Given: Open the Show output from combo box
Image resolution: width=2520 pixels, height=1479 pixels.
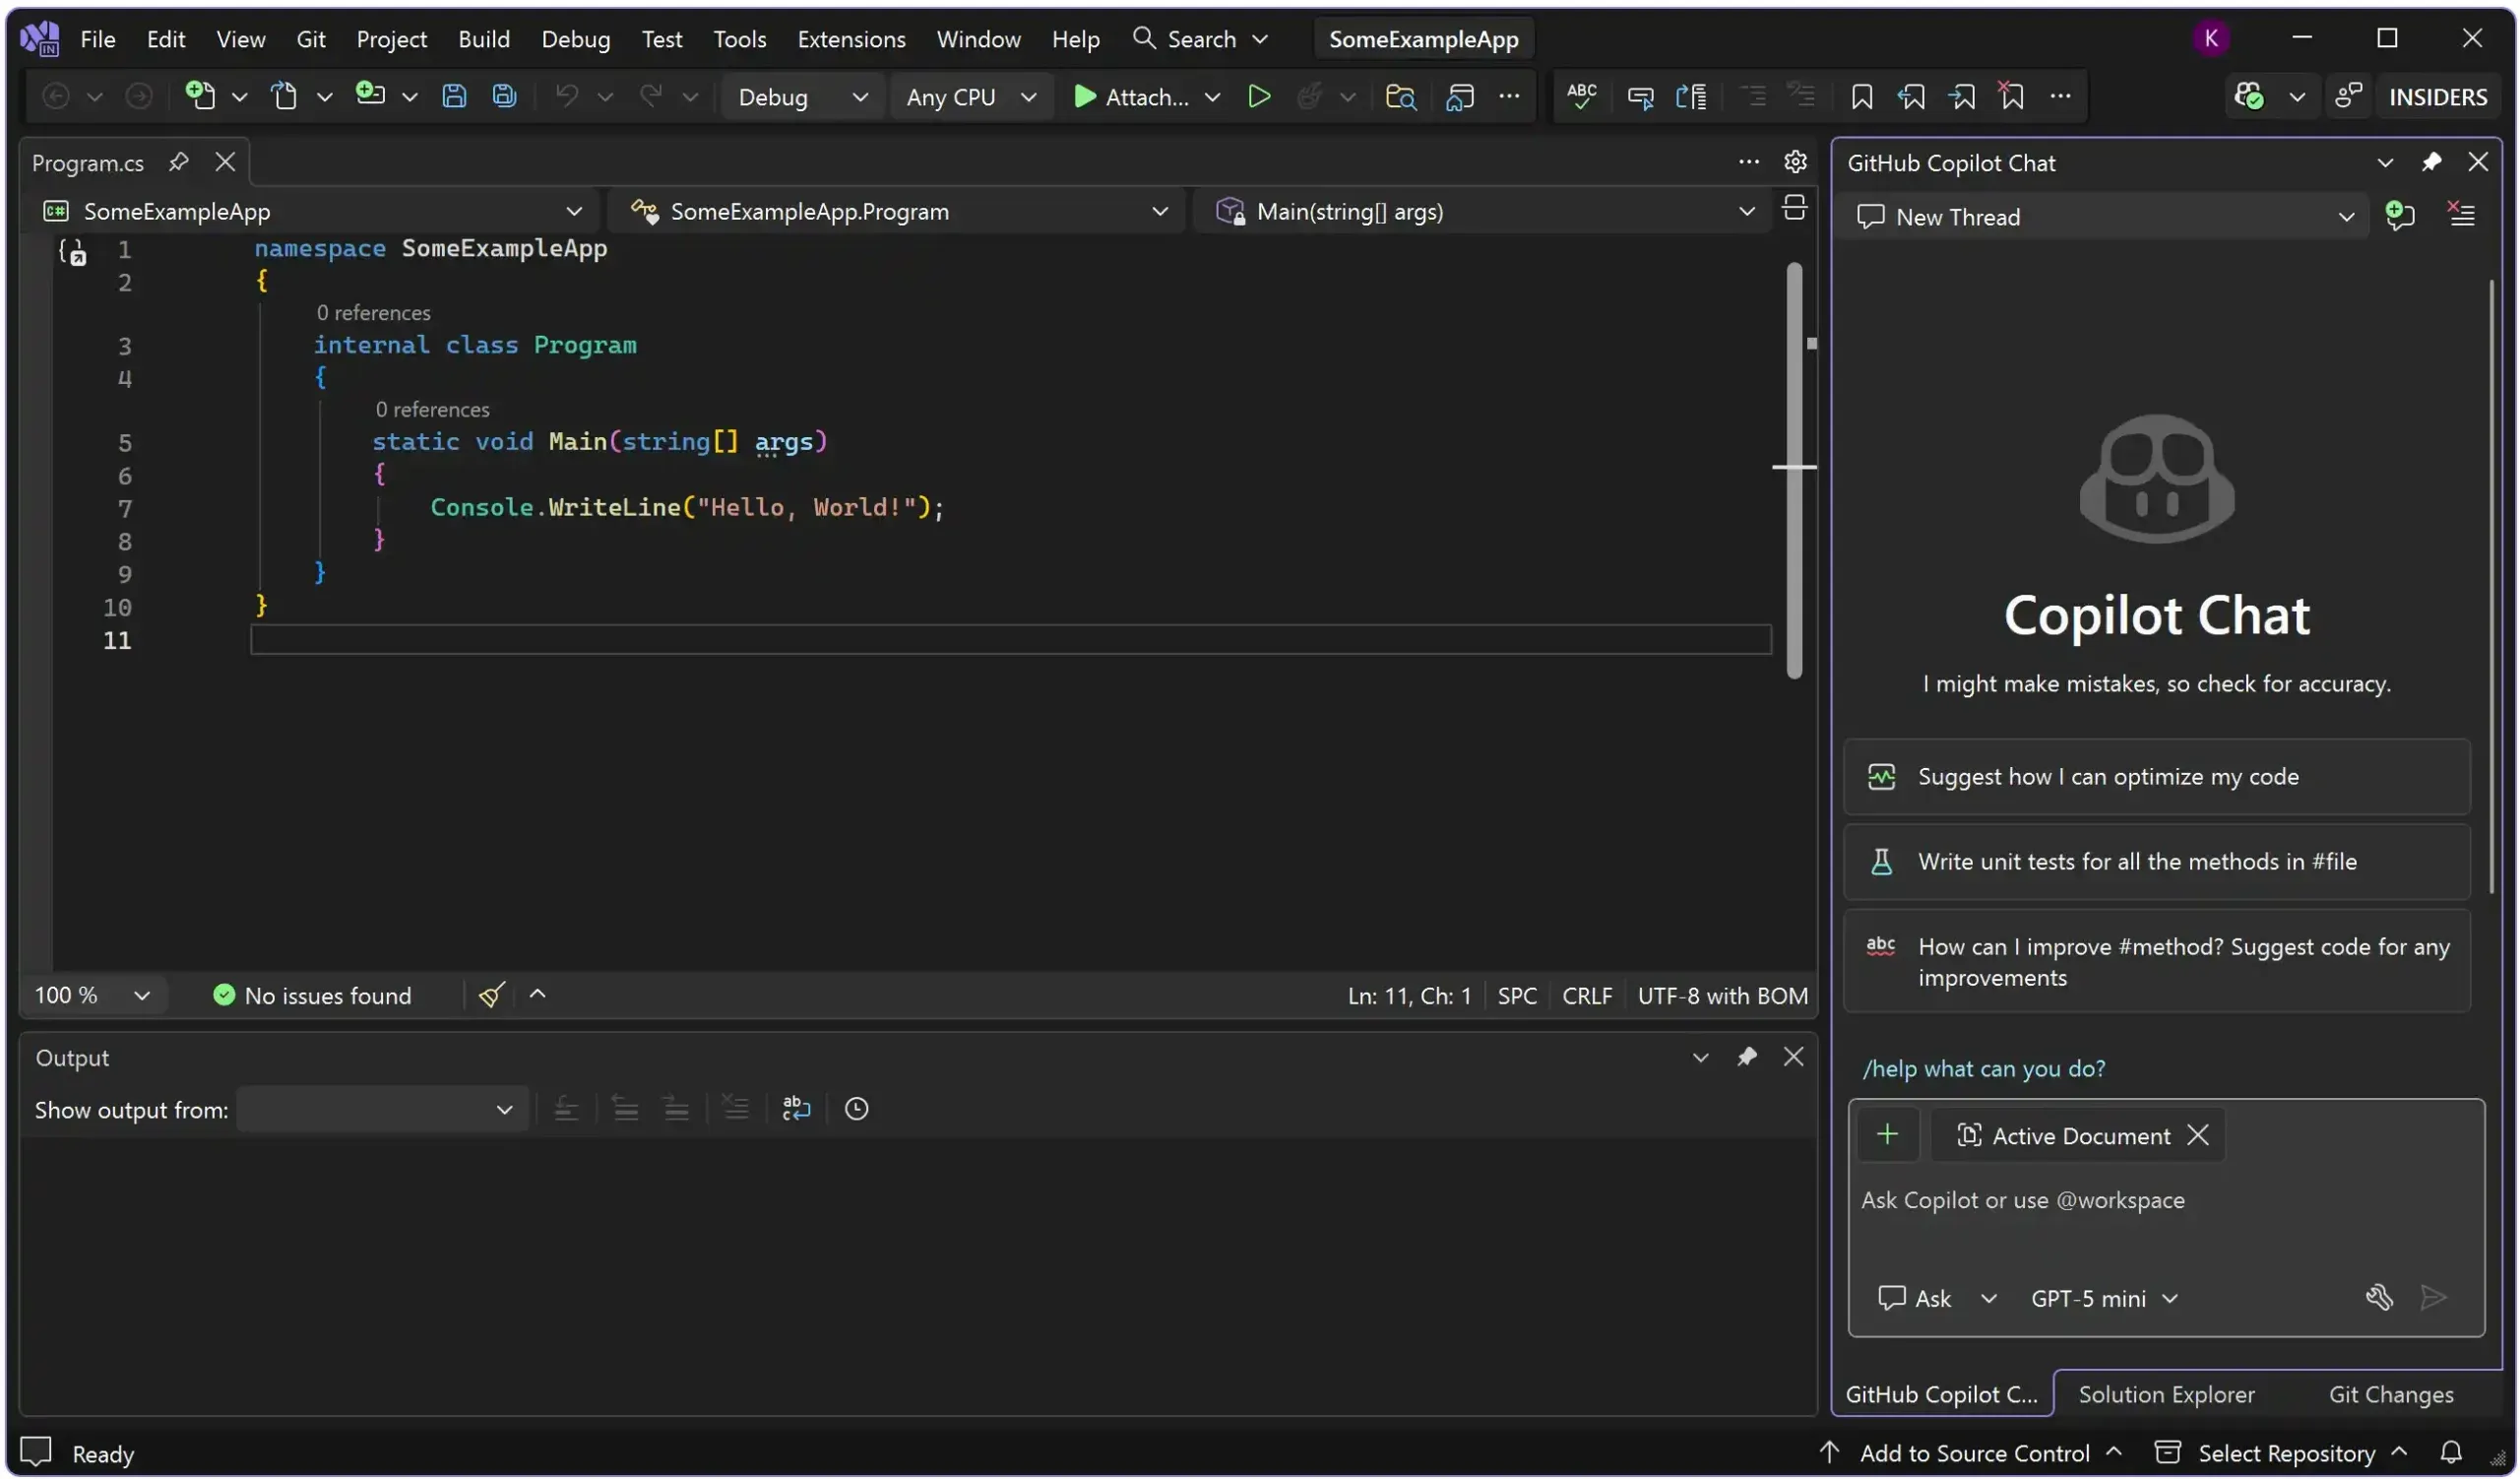Looking at the screenshot, I should click(382, 1109).
